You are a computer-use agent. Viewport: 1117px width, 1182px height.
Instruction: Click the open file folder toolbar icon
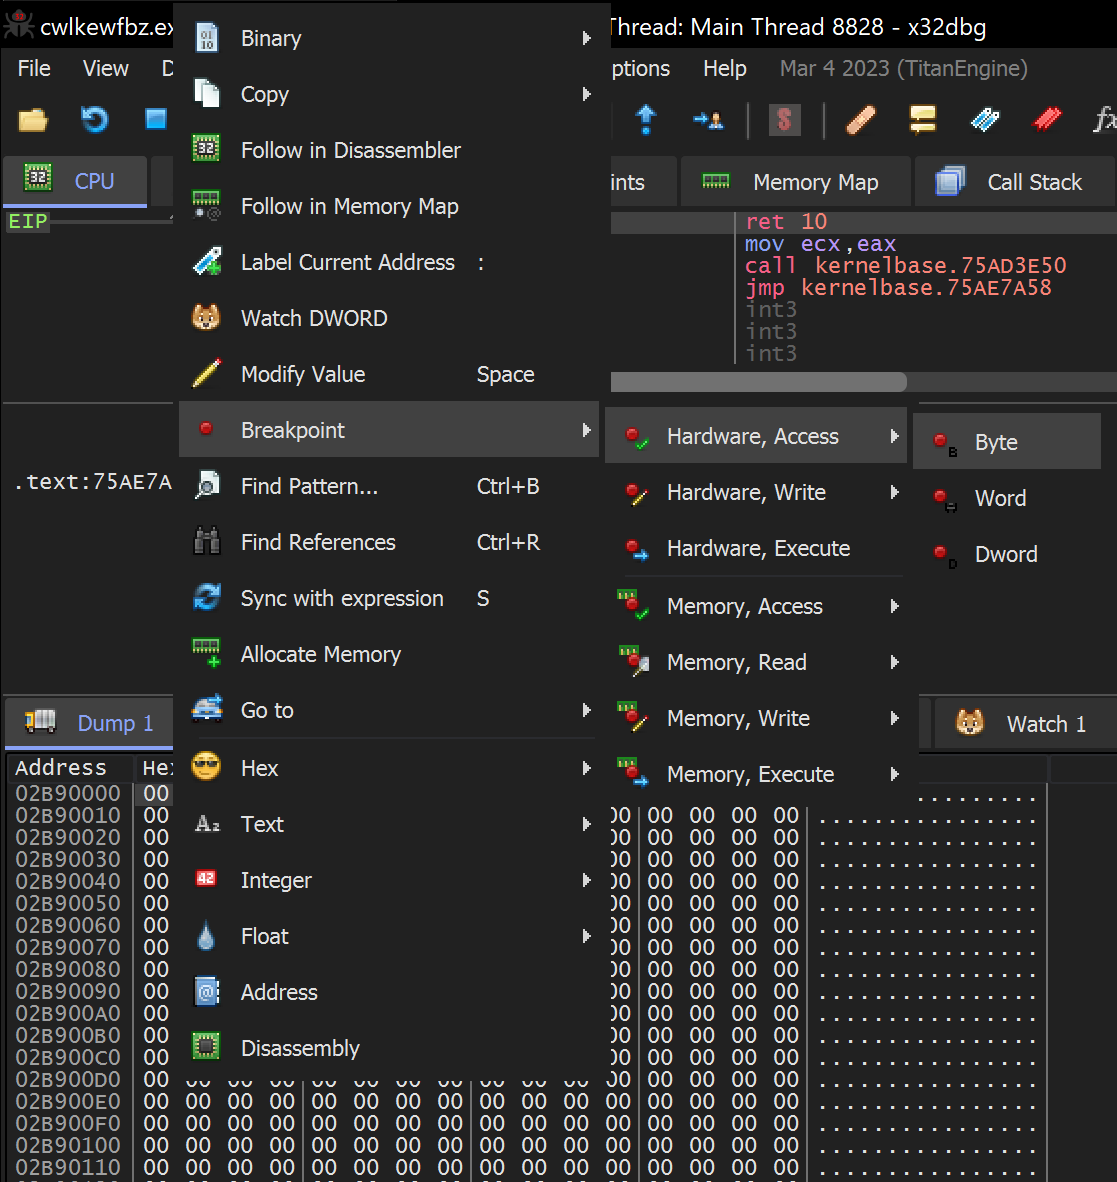click(x=32, y=120)
